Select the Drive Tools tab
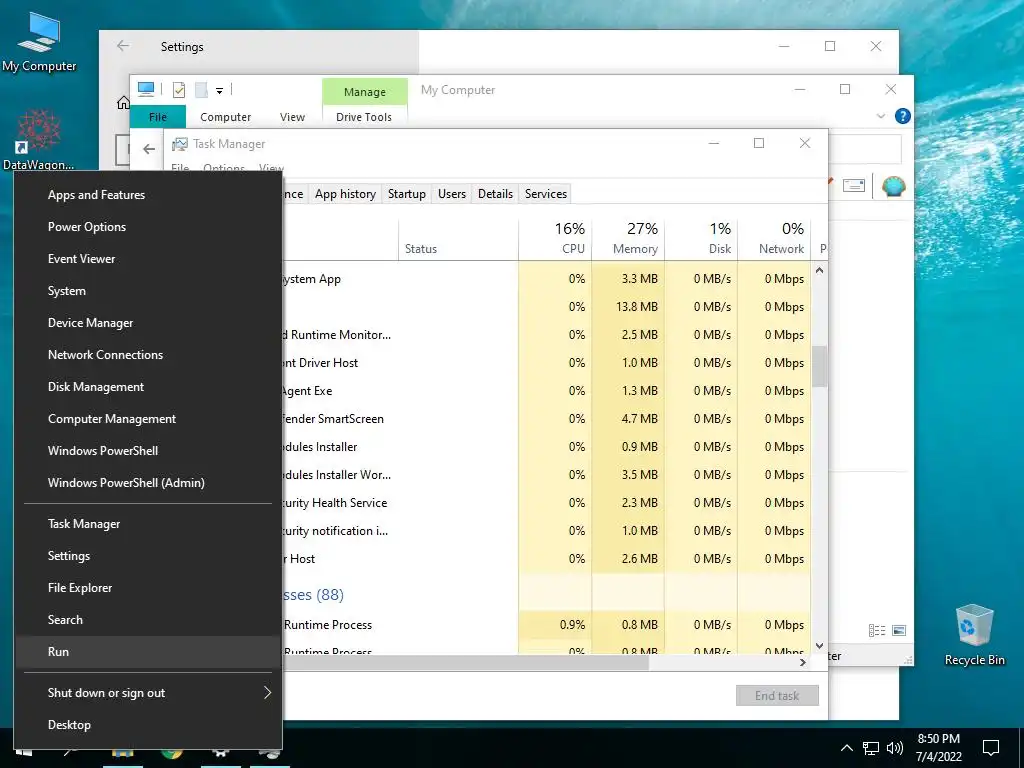1024x768 pixels. tap(364, 117)
